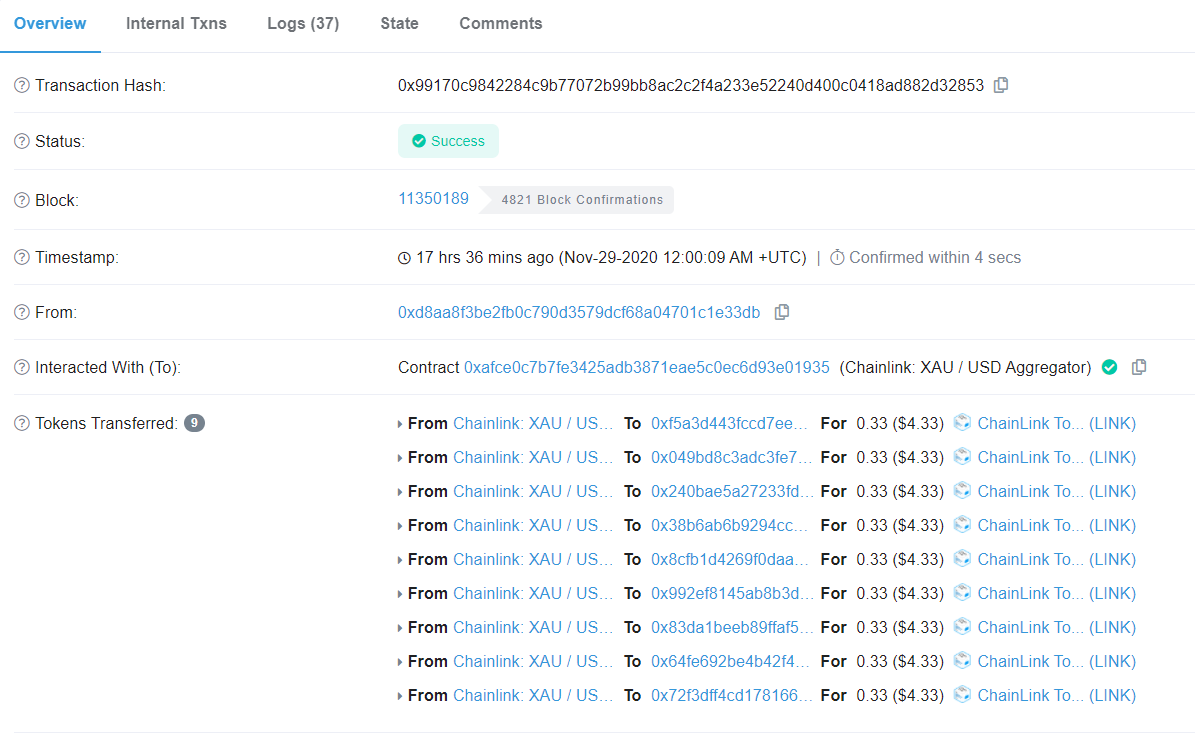Image resolution: width=1195 pixels, height=739 pixels.
Task: Click help icon beside Interacted With label
Action: tap(22, 367)
